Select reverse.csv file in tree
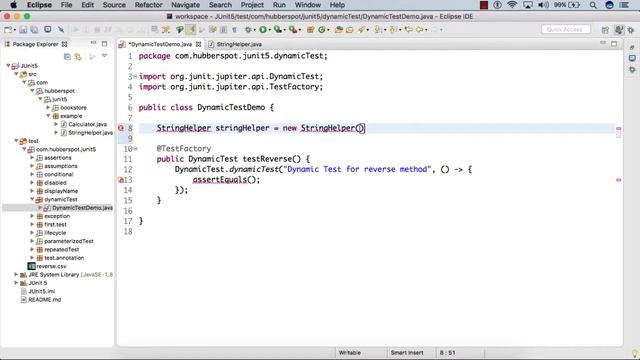 click(47, 266)
